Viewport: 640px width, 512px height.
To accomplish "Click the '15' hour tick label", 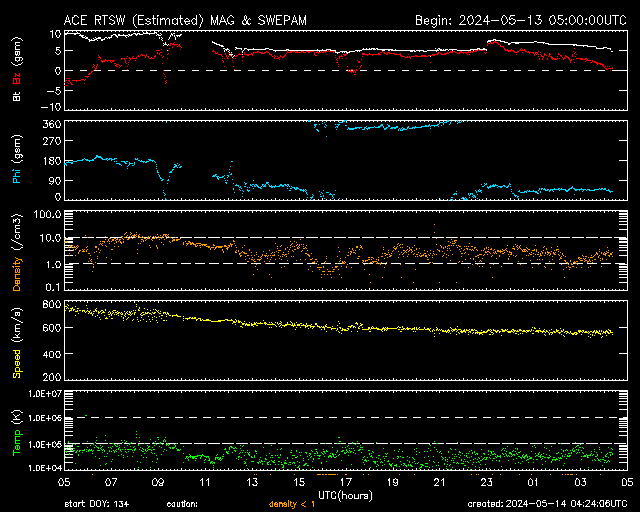I will coord(299,482).
